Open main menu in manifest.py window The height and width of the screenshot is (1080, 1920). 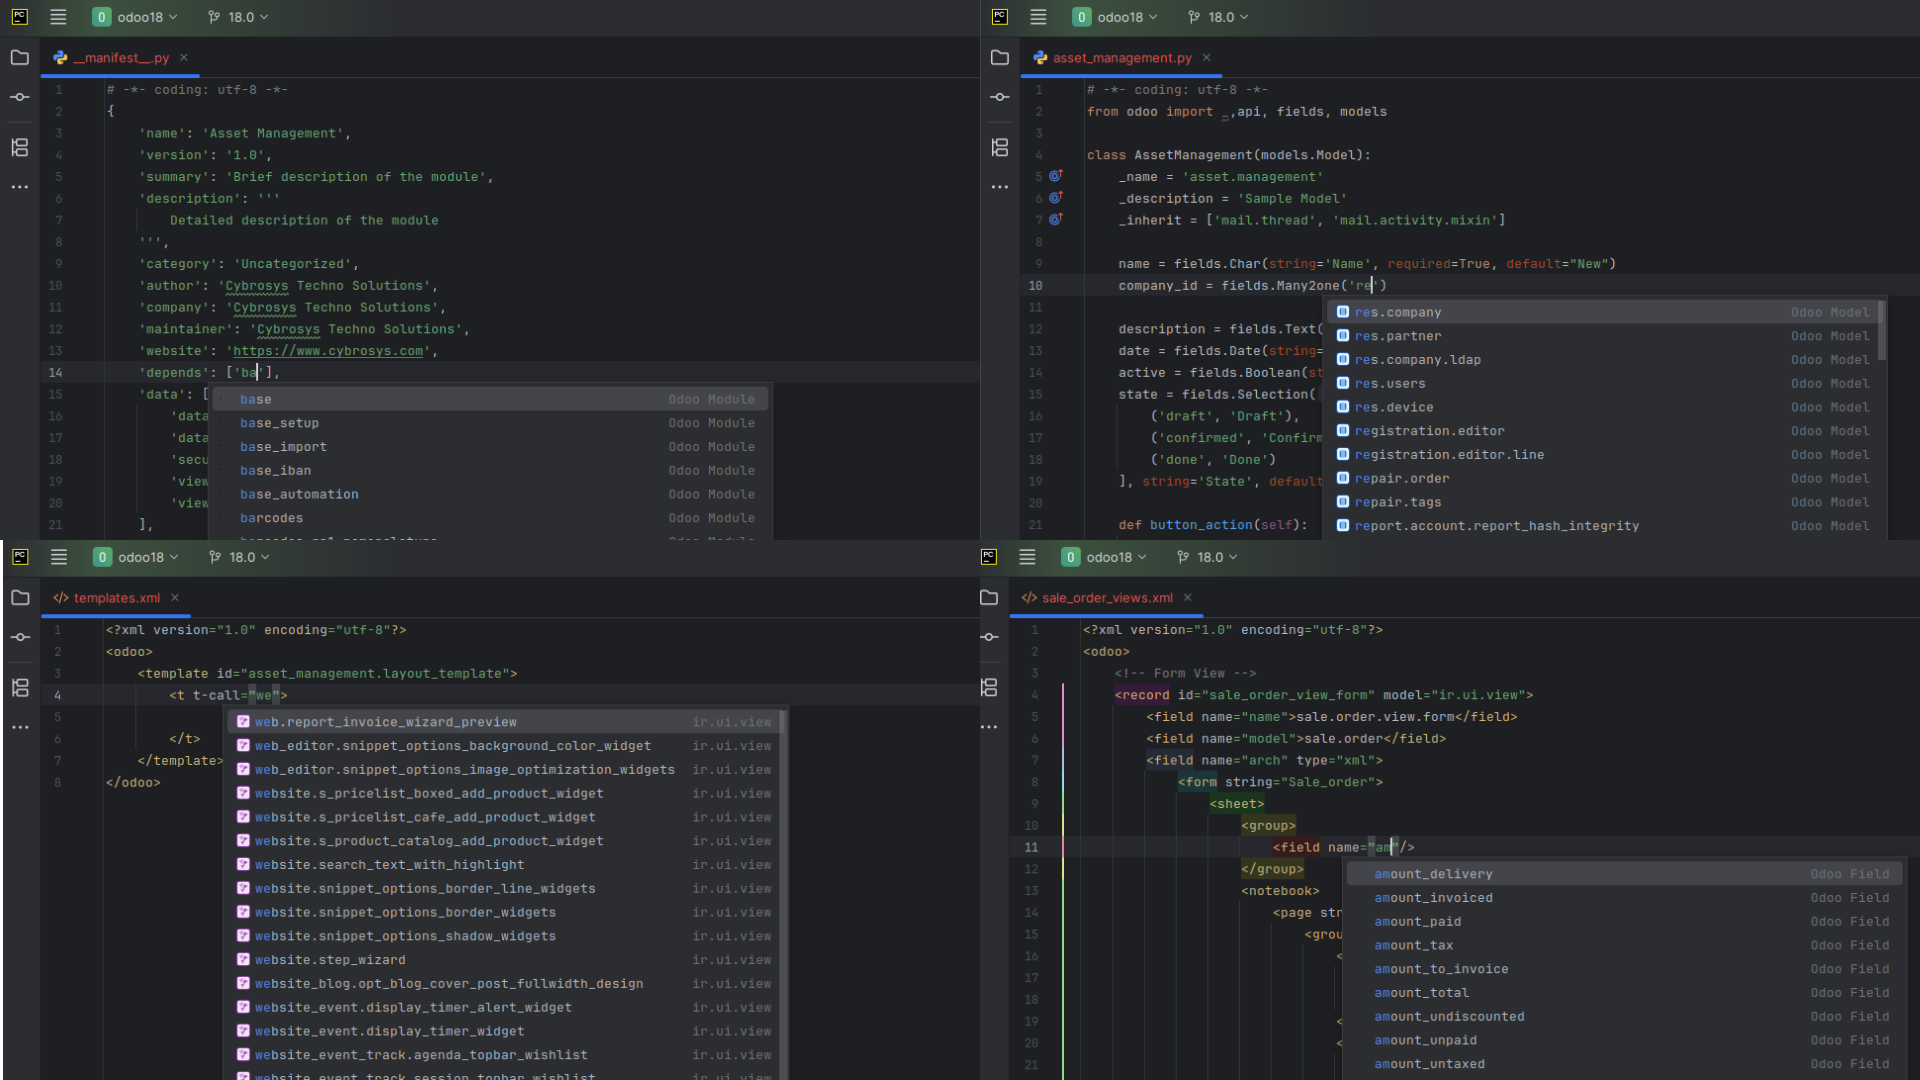coord(58,17)
